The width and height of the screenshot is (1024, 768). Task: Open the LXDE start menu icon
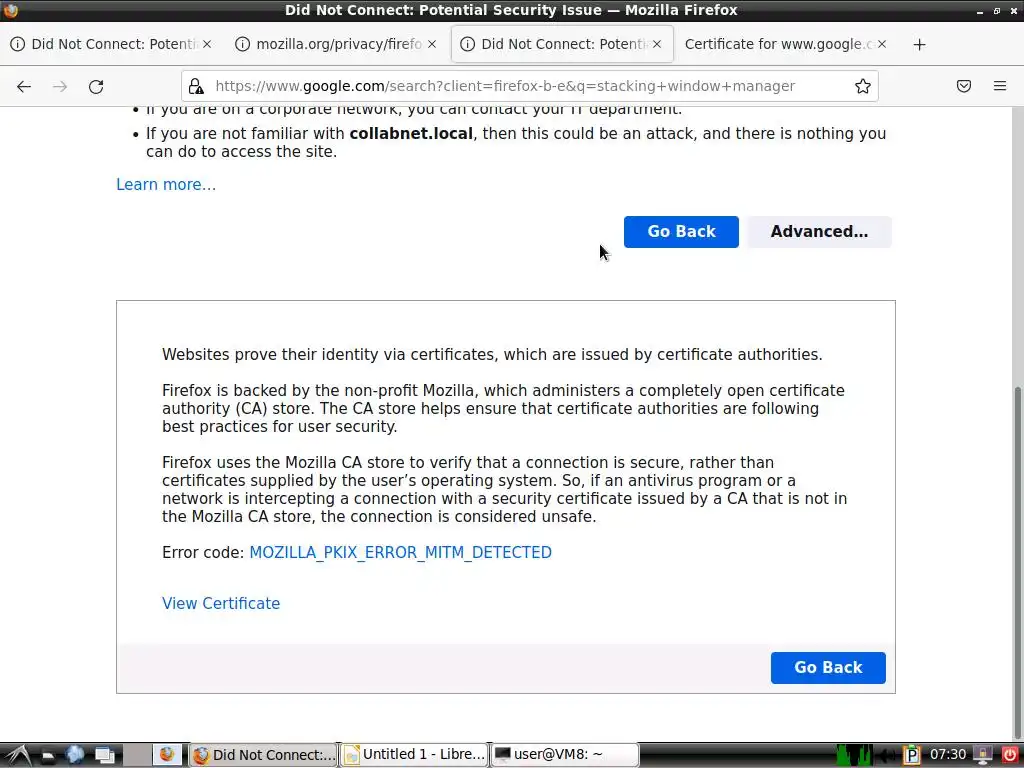pos(18,755)
